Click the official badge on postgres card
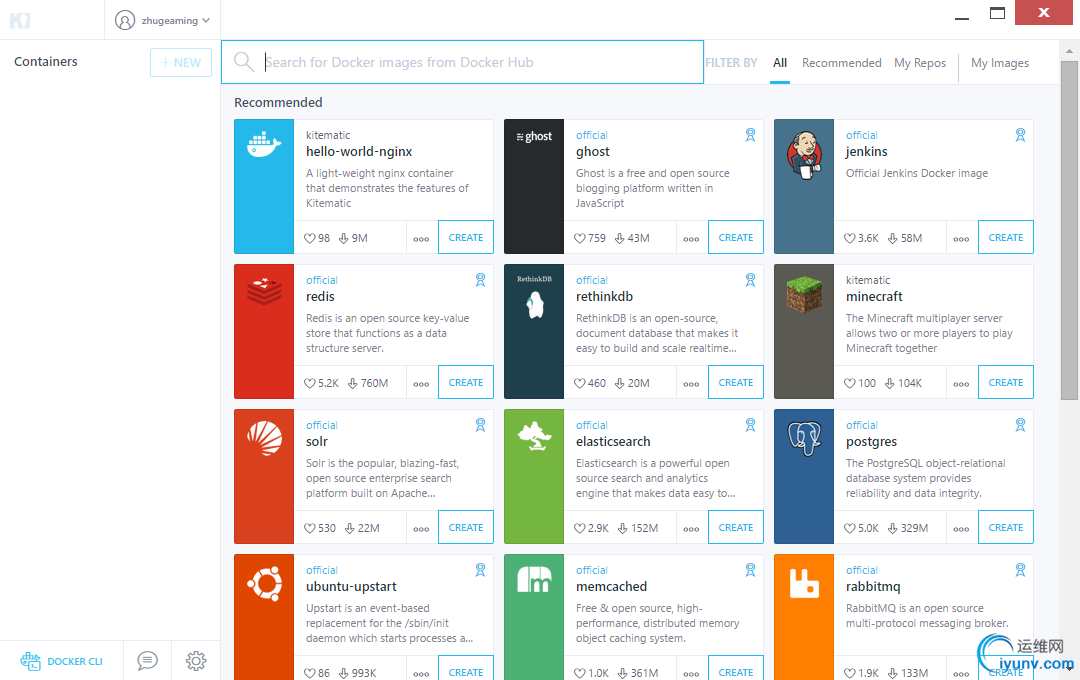Image resolution: width=1080 pixels, height=680 pixels. [1020, 425]
